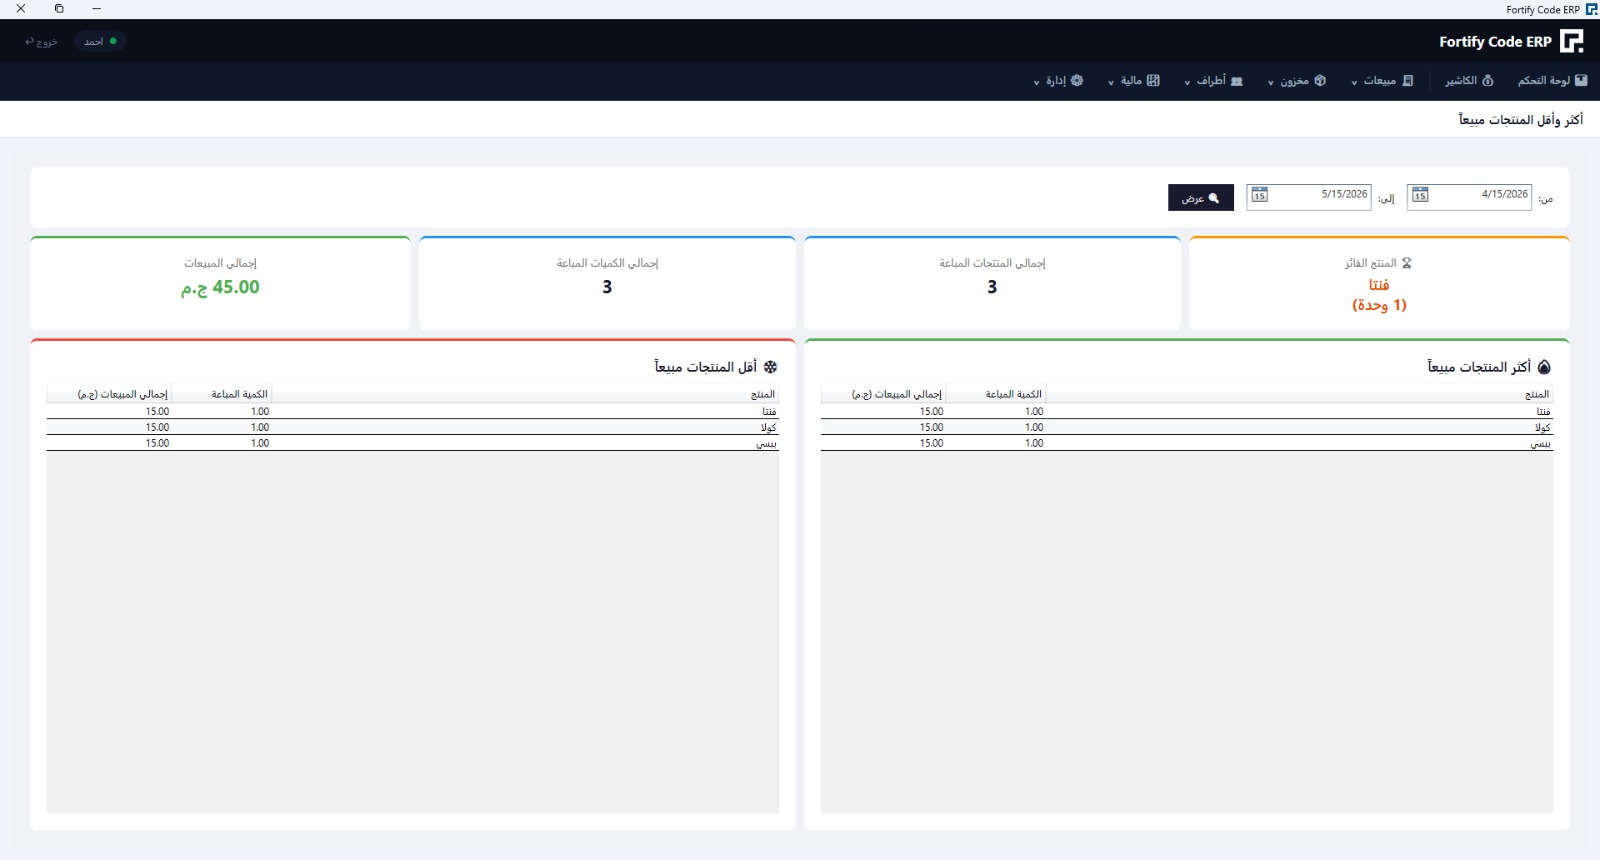The height and width of the screenshot is (860, 1600).
Task: Click the خروج logout link
Action: pyautogui.click(x=41, y=42)
